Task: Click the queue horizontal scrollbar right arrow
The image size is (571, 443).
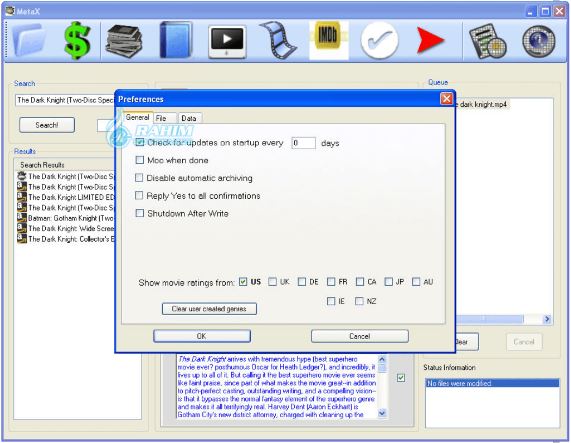Action: click(547, 319)
